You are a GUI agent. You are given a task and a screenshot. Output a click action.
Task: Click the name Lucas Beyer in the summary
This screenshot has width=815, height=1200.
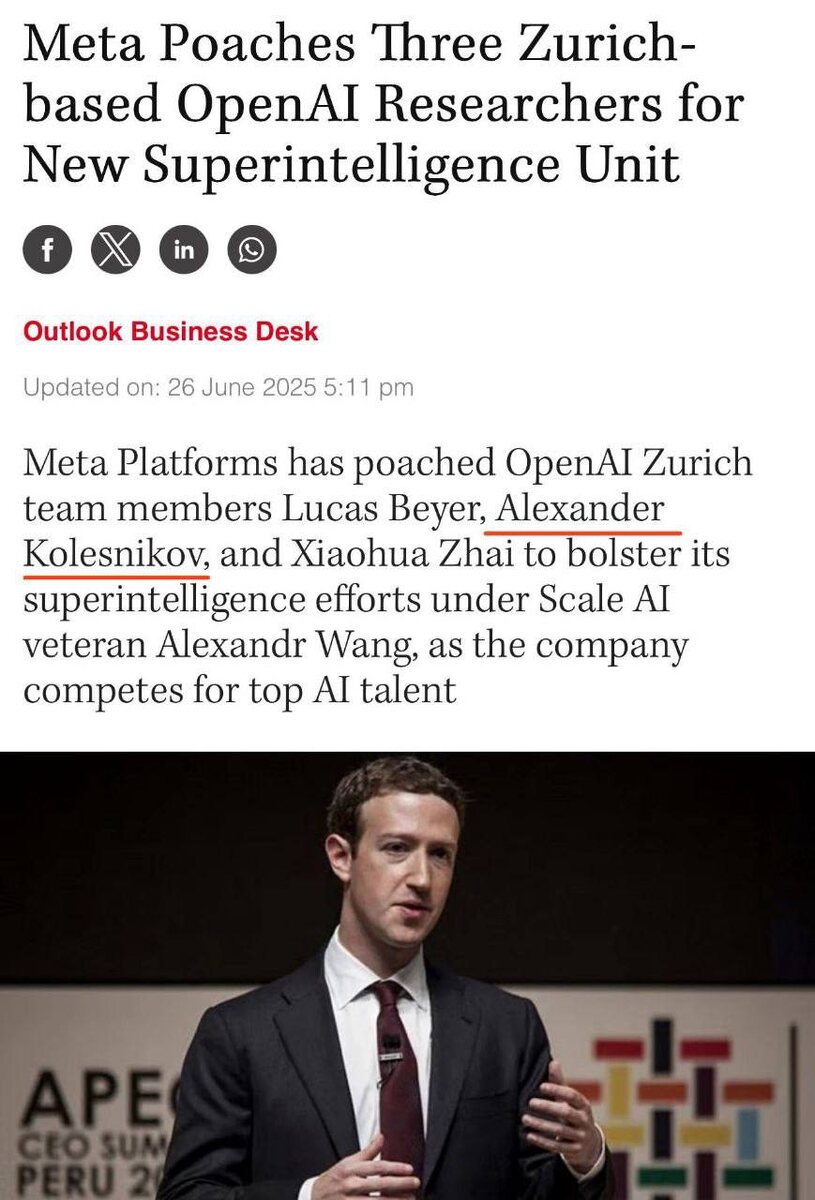[x=384, y=508]
